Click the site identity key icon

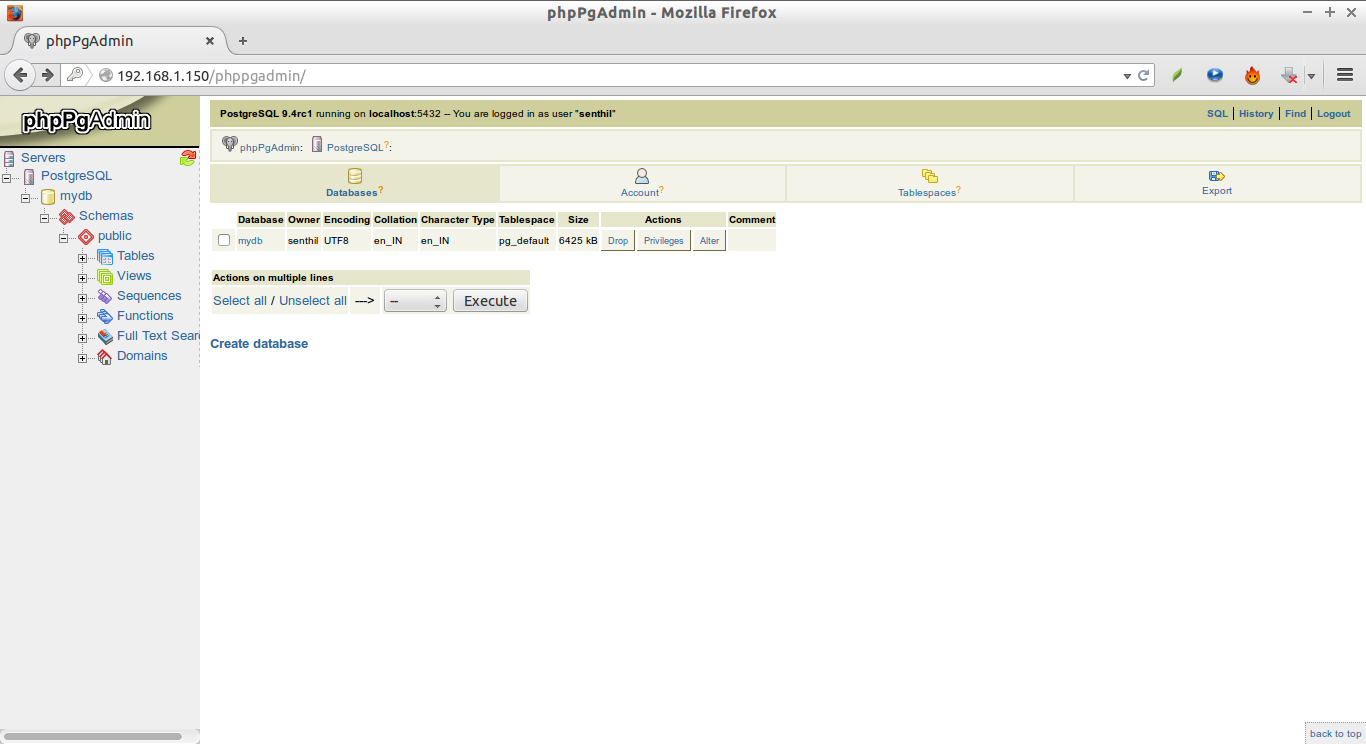74,75
